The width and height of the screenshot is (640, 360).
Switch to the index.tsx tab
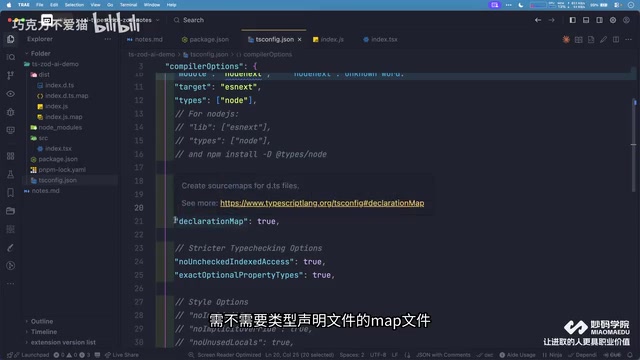pos(380,40)
